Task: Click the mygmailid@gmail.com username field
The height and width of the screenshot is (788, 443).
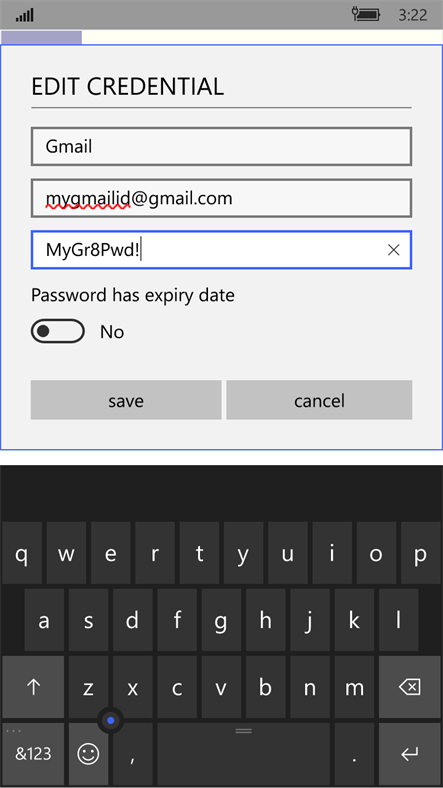Action: click(222, 198)
